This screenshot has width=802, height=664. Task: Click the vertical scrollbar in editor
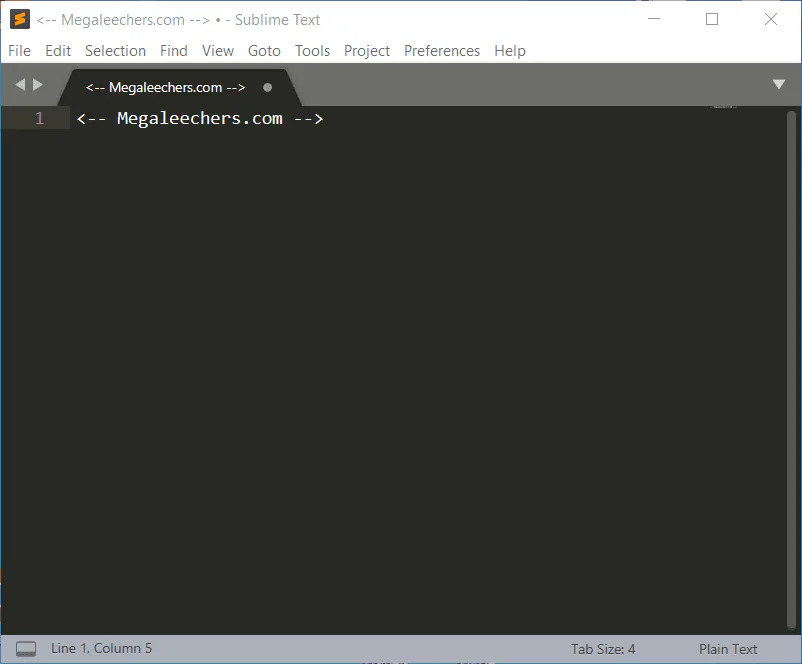tap(791, 370)
